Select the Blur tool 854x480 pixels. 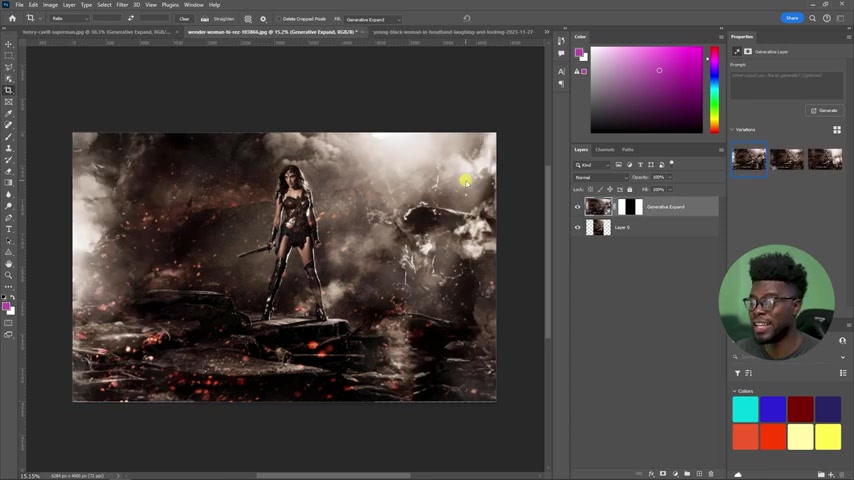pyautogui.click(x=8, y=194)
